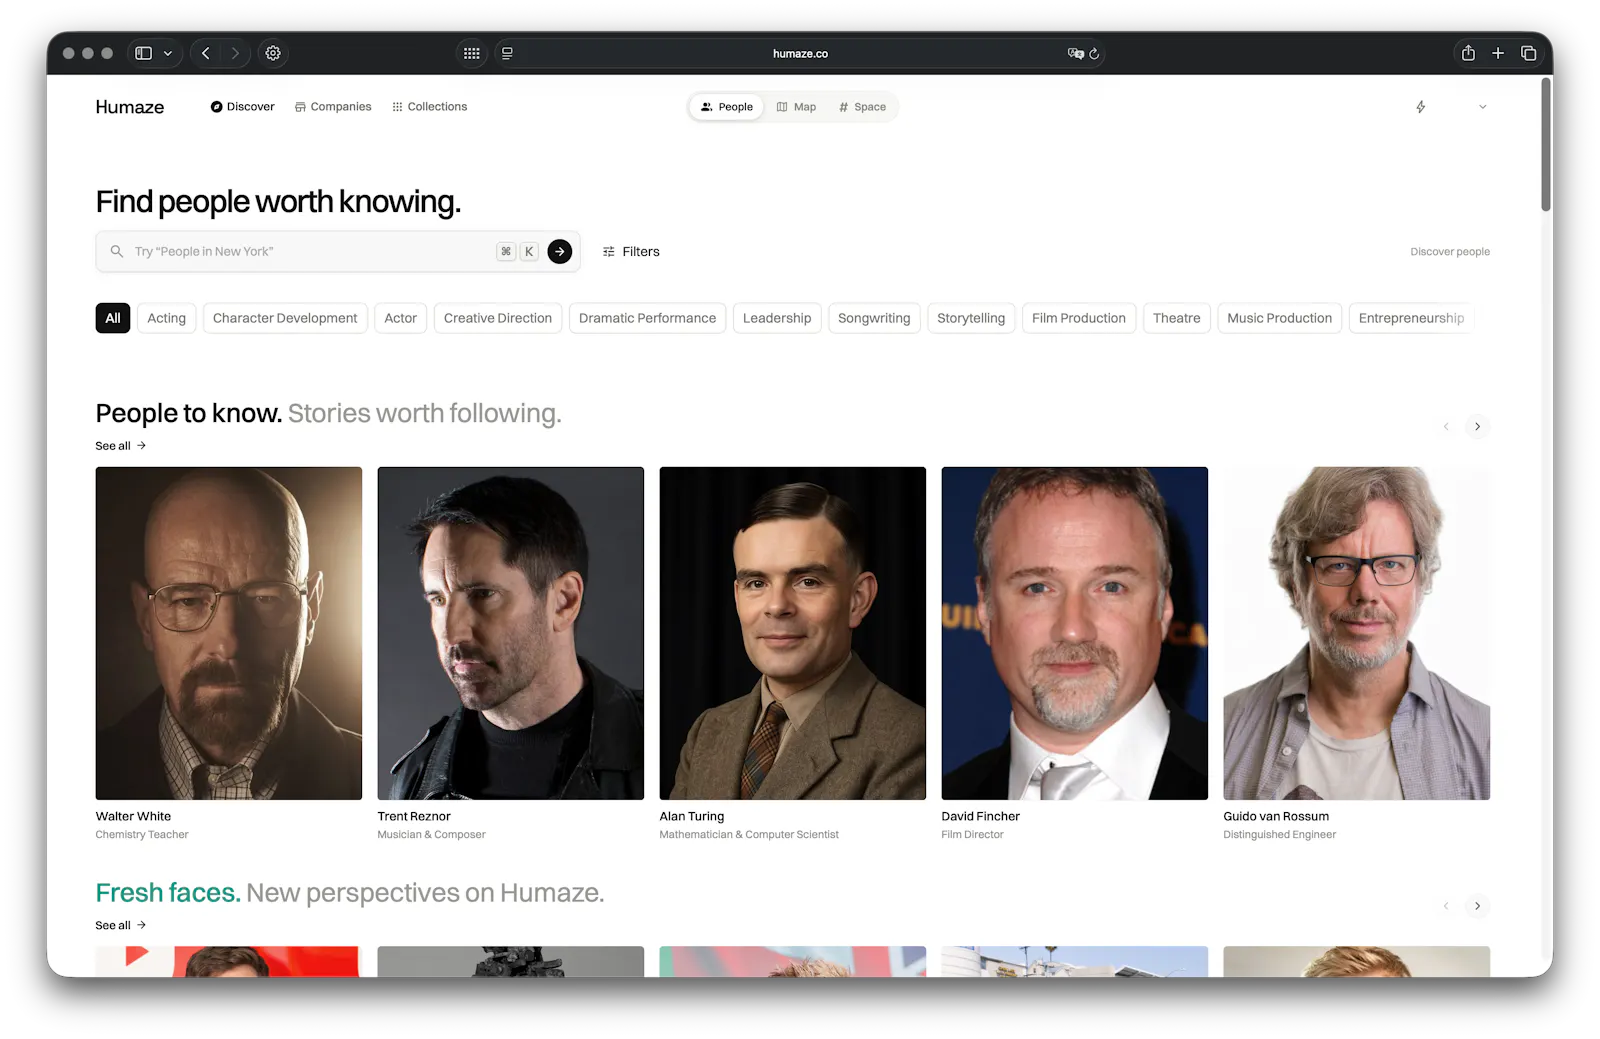Click See all under Fresh faces
1600x1039 pixels.
click(x=121, y=926)
